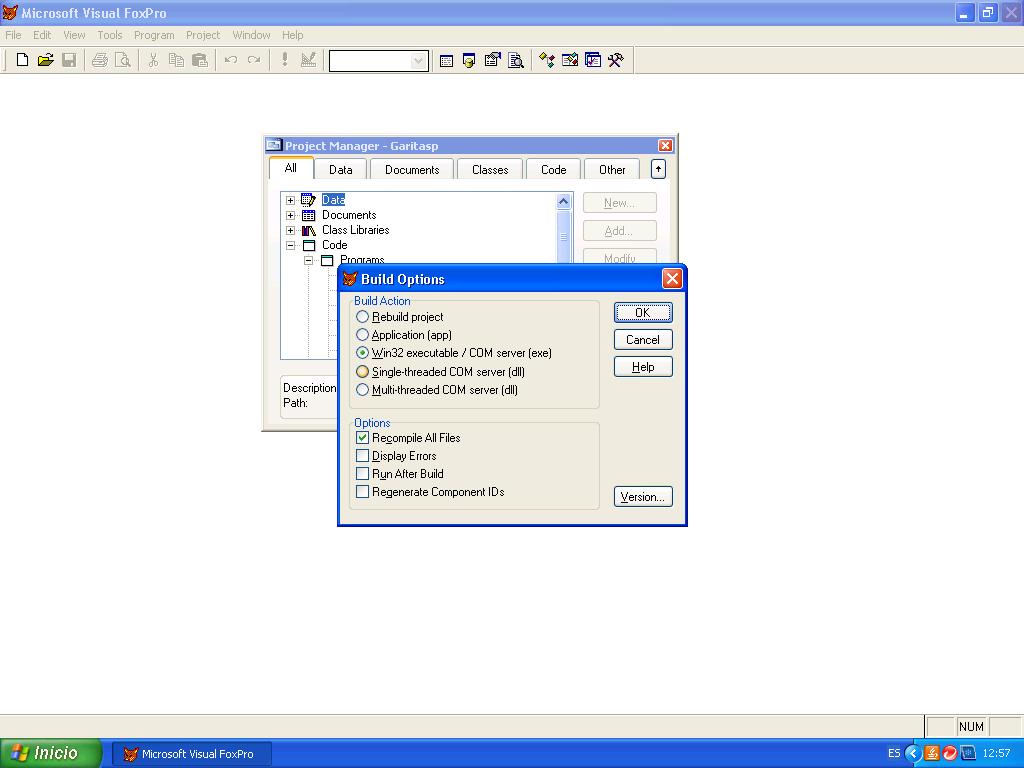Open the Toolbox hammer and wrench icon

(x=616, y=61)
